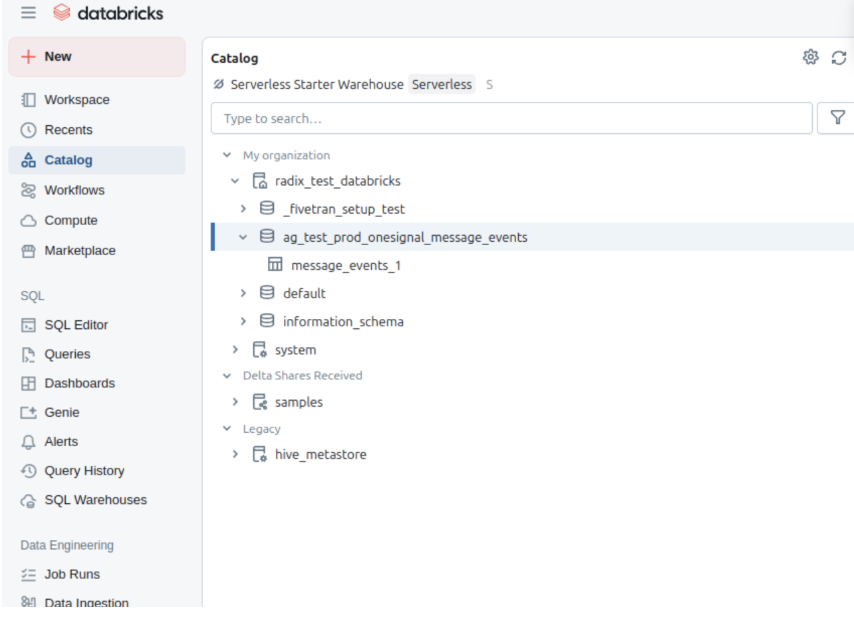Viewport: 854px width, 618px height.
Task: Click the Job Runs list icon
Action: tap(28, 574)
